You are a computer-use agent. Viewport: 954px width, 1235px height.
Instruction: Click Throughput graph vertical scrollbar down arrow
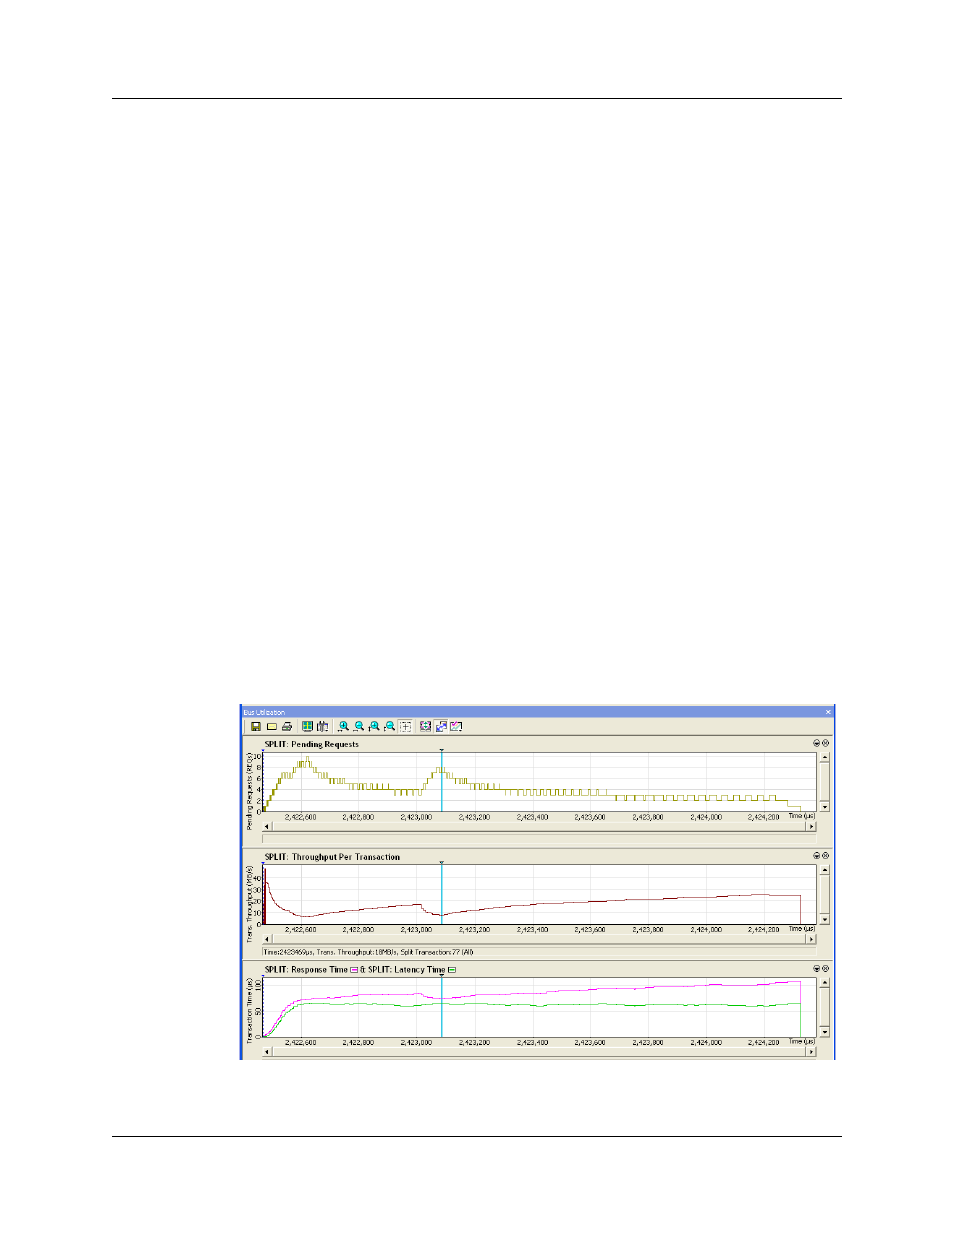pos(824,919)
